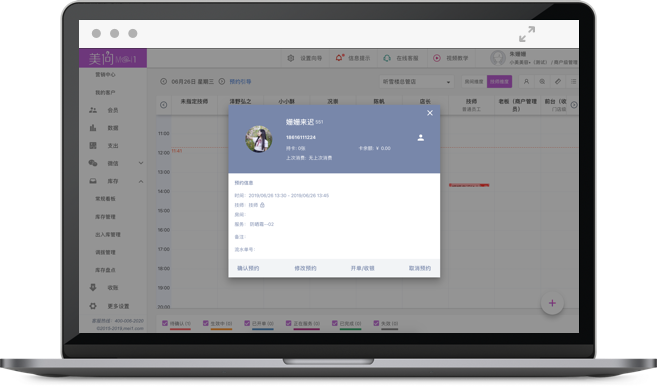
Task: Collapse the 库存 sidebar menu chevron
Action: (141, 181)
